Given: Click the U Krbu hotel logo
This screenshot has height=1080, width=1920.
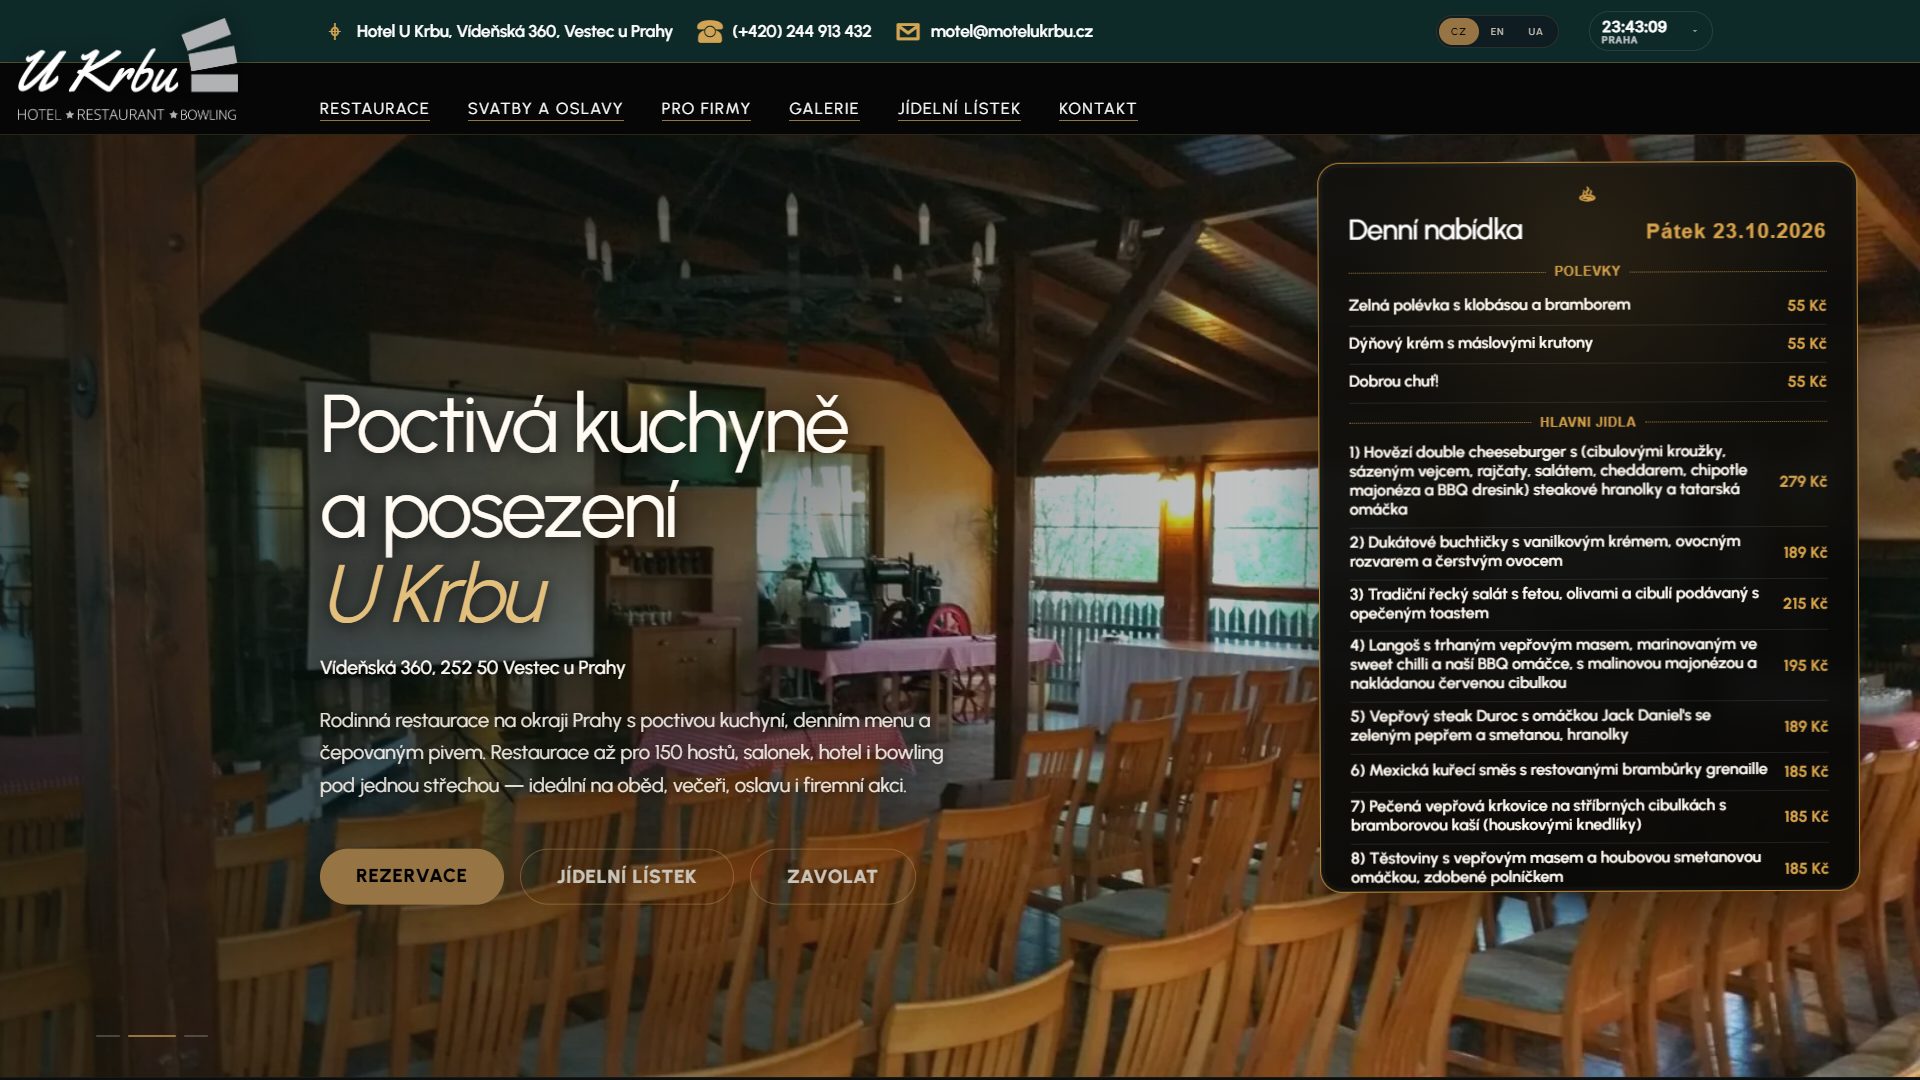Looking at the screenshot, I should 127,71.
